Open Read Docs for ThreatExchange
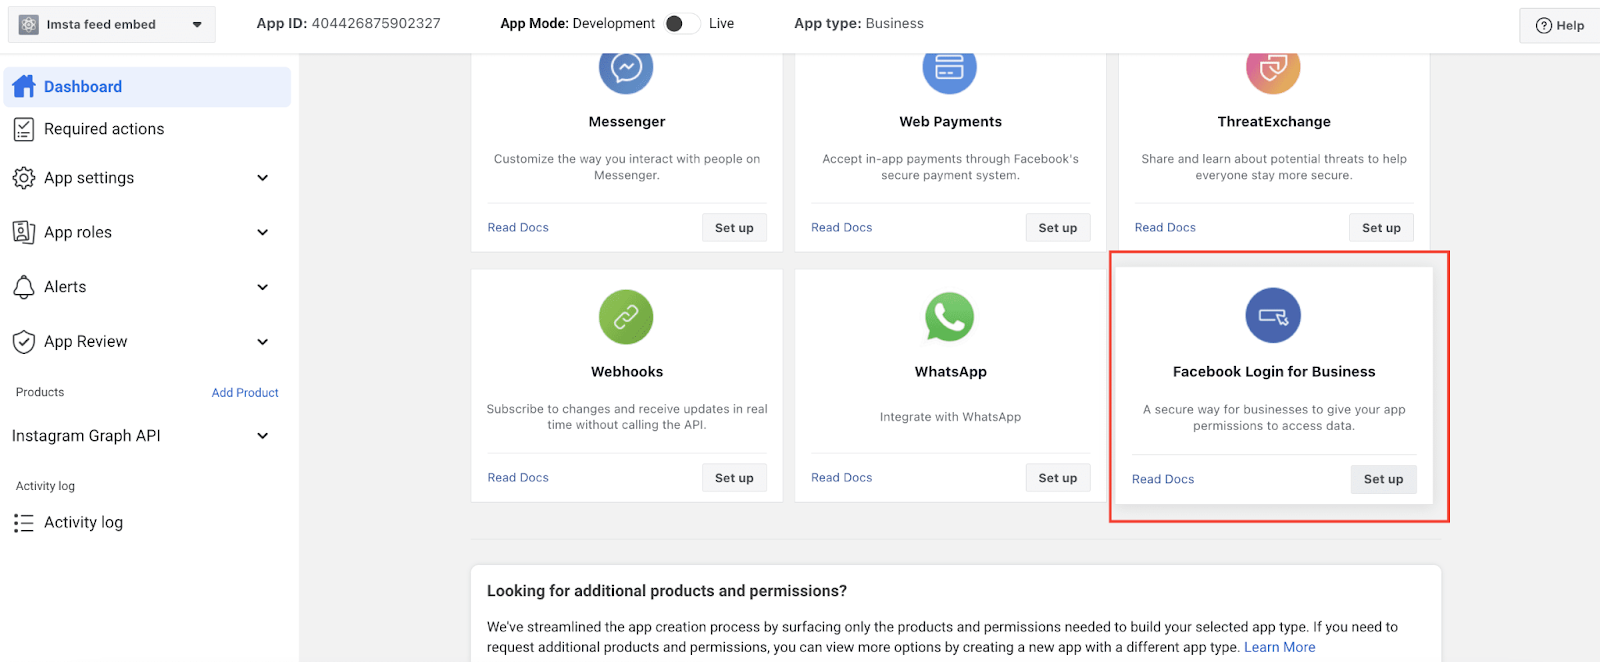Image resolution: width=1600 pixels, height=662 pixels. (x=1165, y=228)
